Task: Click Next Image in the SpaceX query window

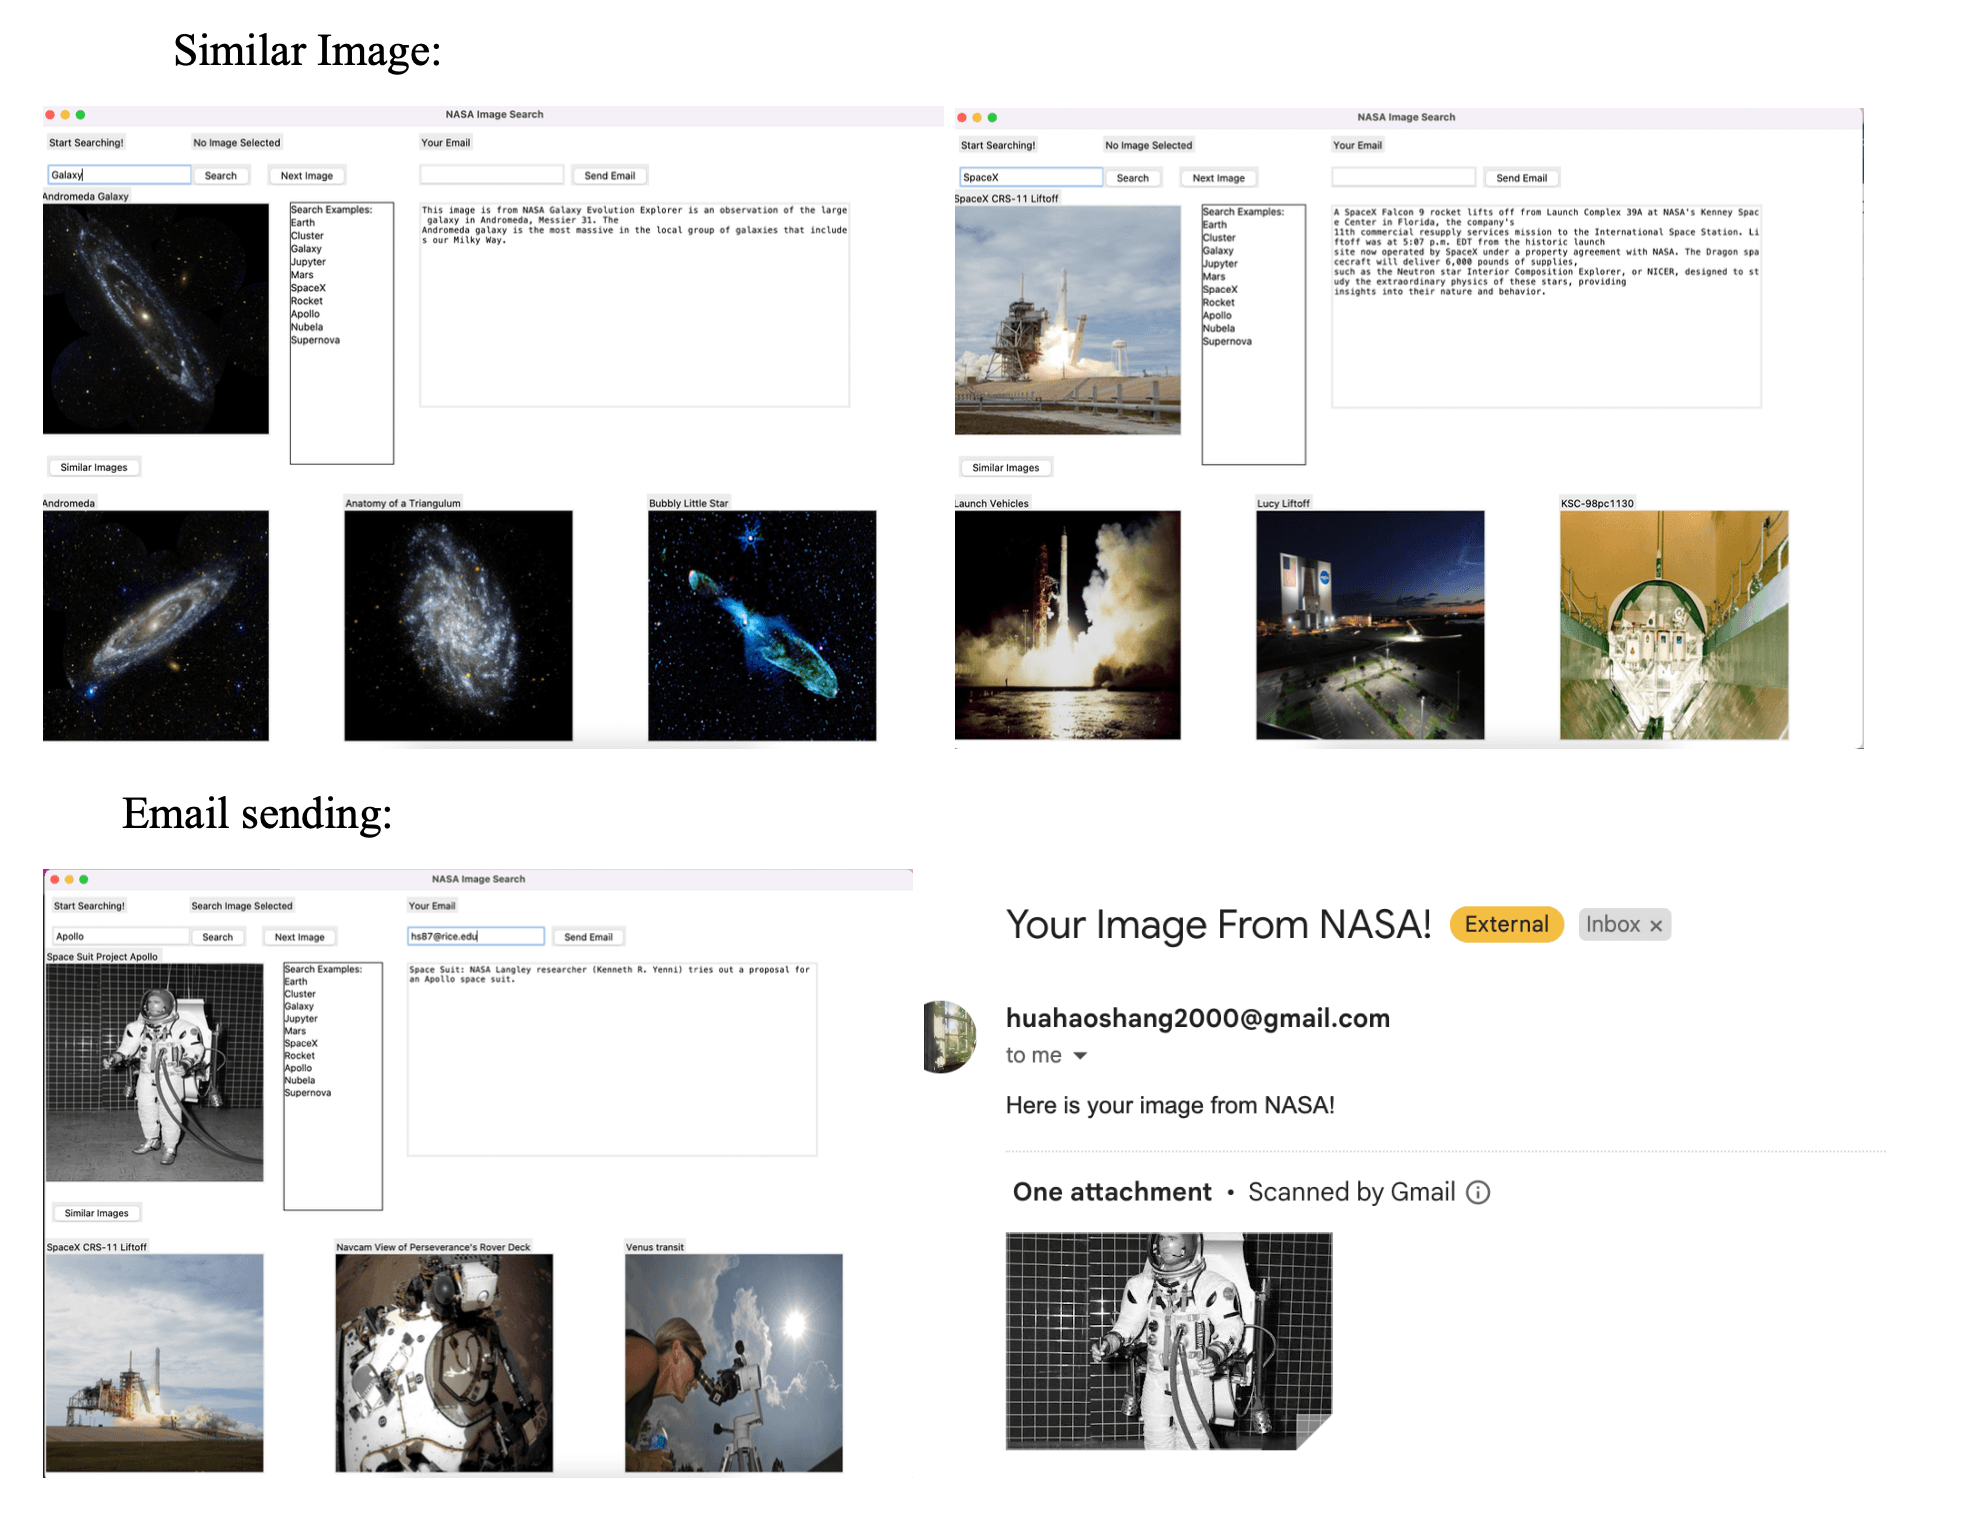Action: (x=1219, y=178)
